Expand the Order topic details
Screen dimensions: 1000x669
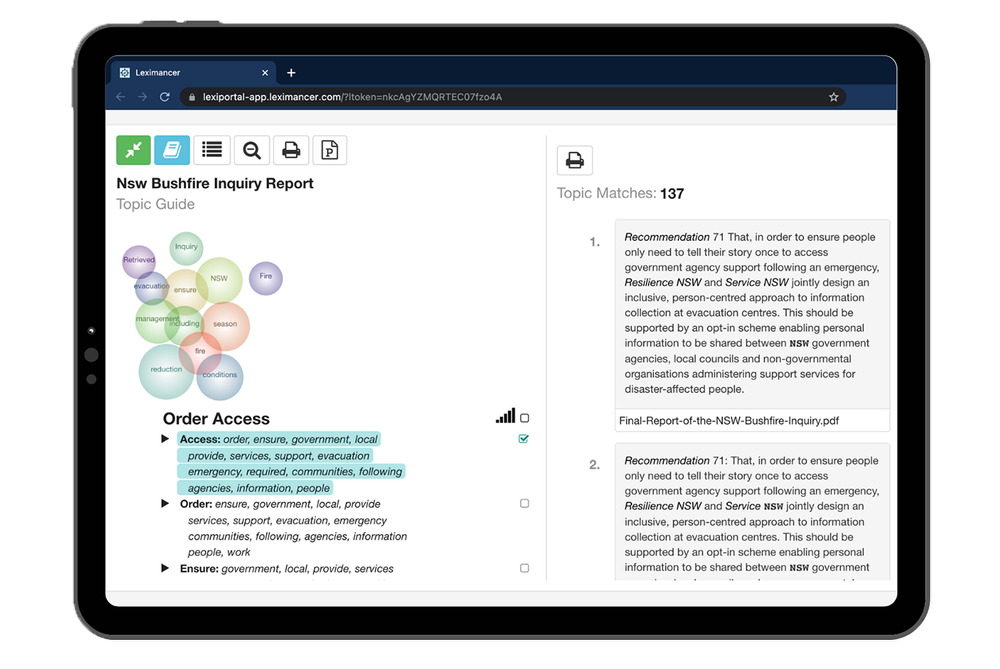[165, 503]
